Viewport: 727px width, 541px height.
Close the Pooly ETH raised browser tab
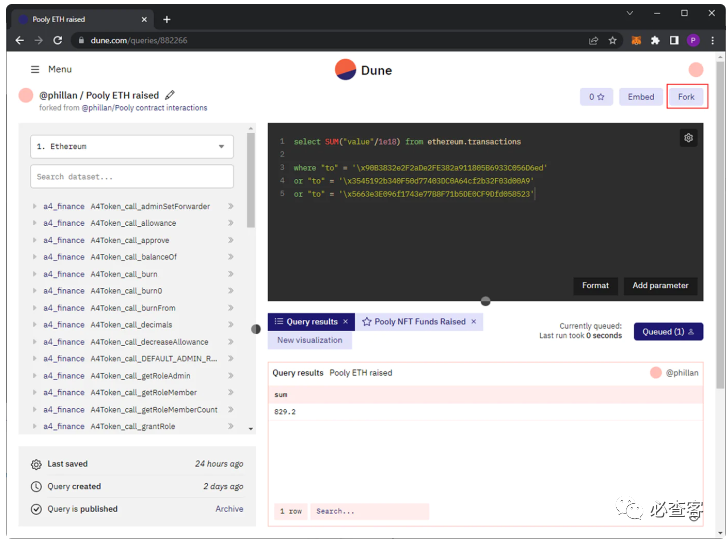click(144, 19)
